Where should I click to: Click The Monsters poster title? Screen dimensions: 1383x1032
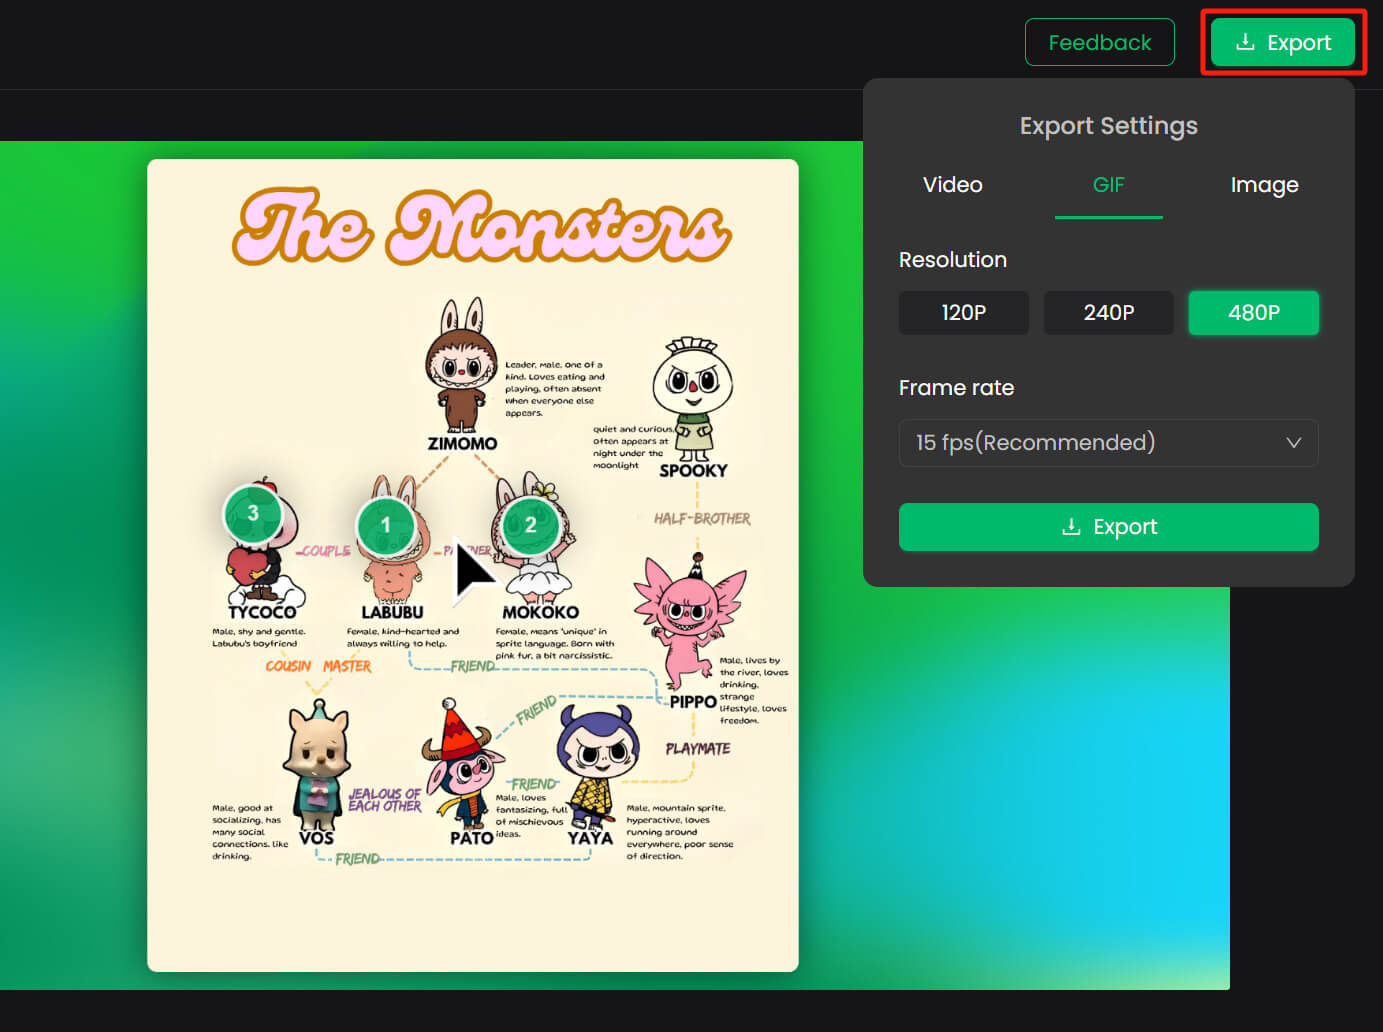[482, 228]
